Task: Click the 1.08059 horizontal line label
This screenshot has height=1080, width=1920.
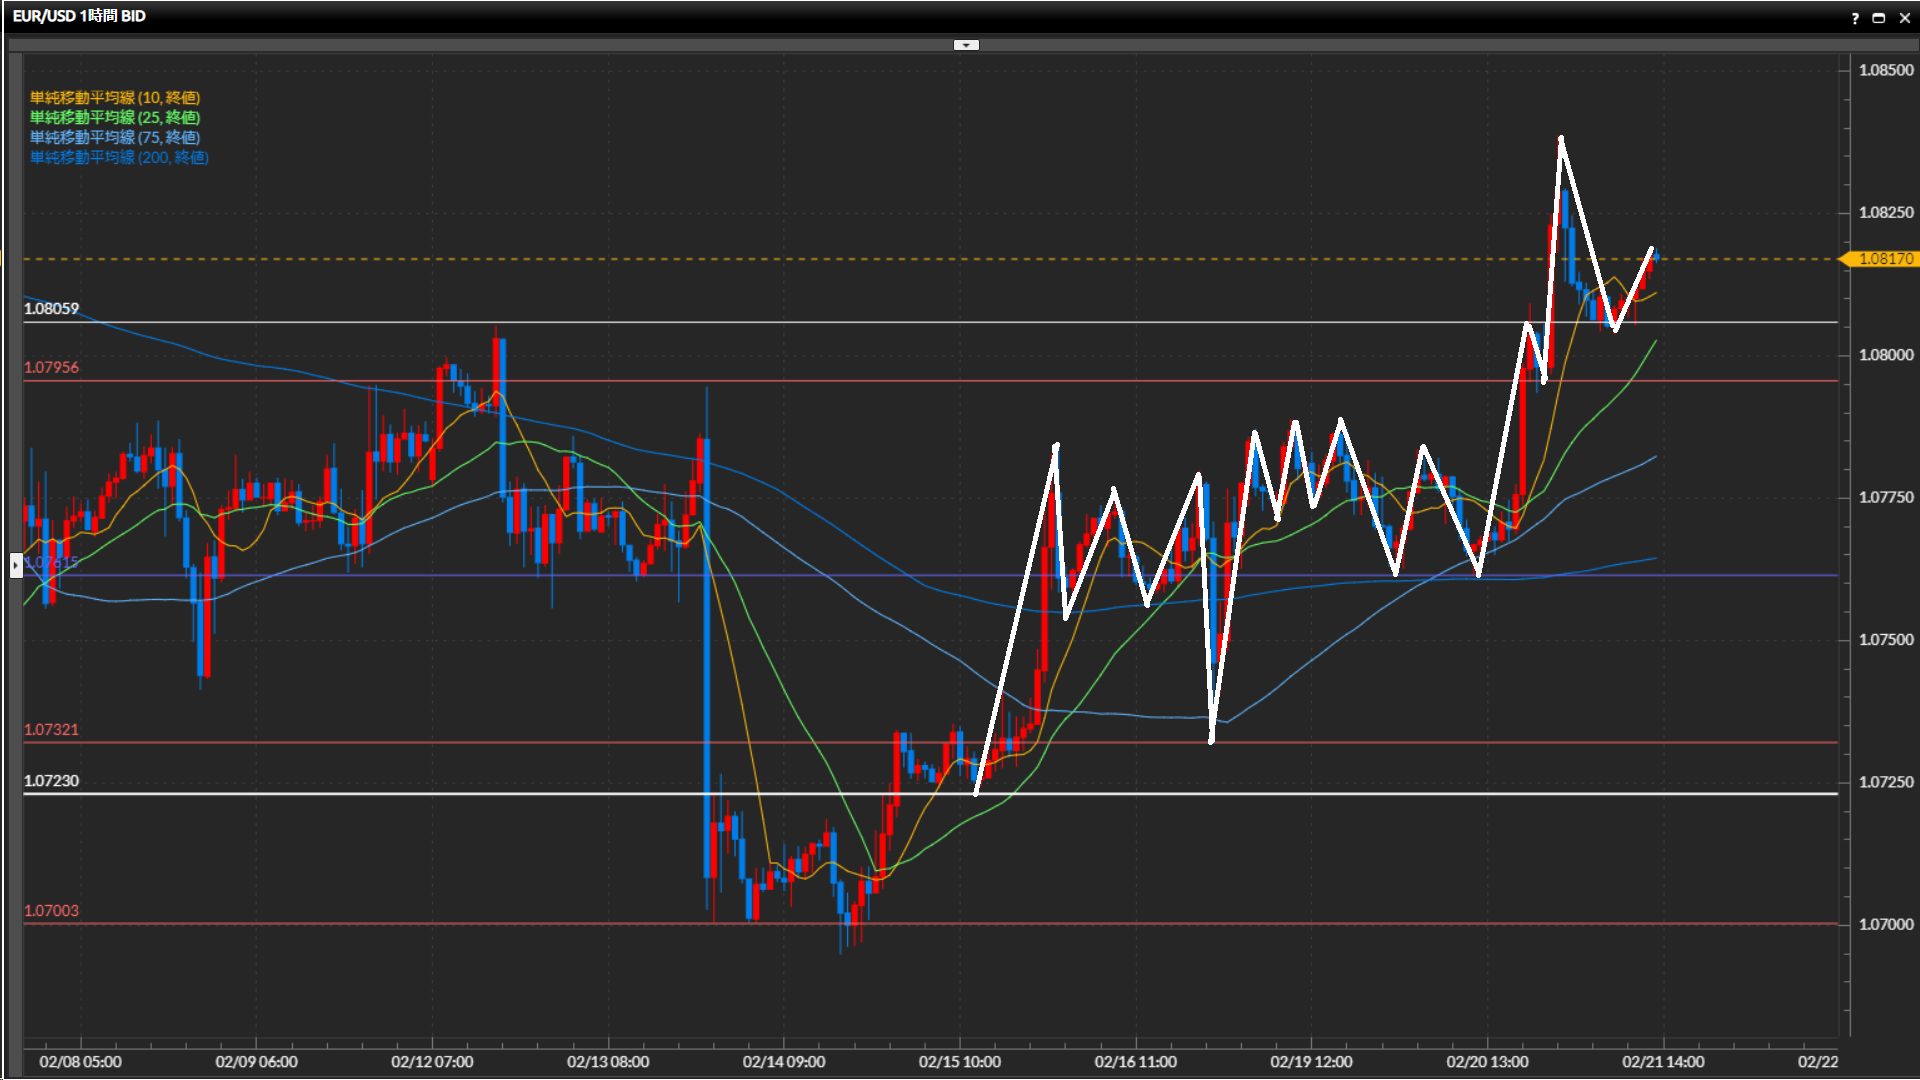Action: point(52,308)
